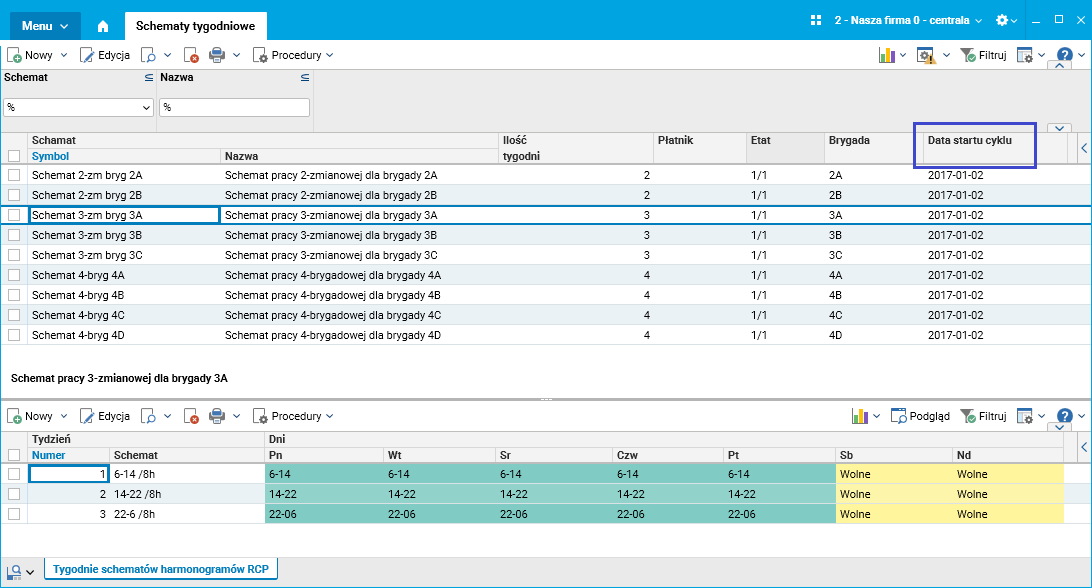This screenshot has width=1092, height=588.
Task: Open the blue help question mark in upper toolbar
Action: coord(1065,56)
